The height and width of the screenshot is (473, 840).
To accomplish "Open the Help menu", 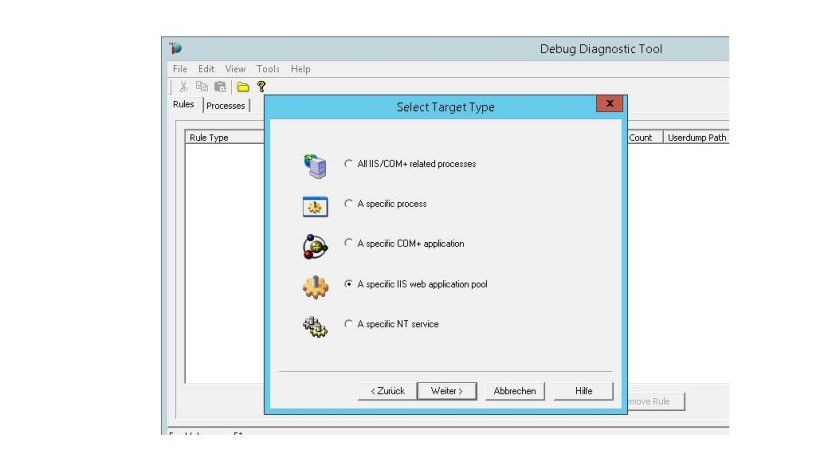I will click(301, 69).
